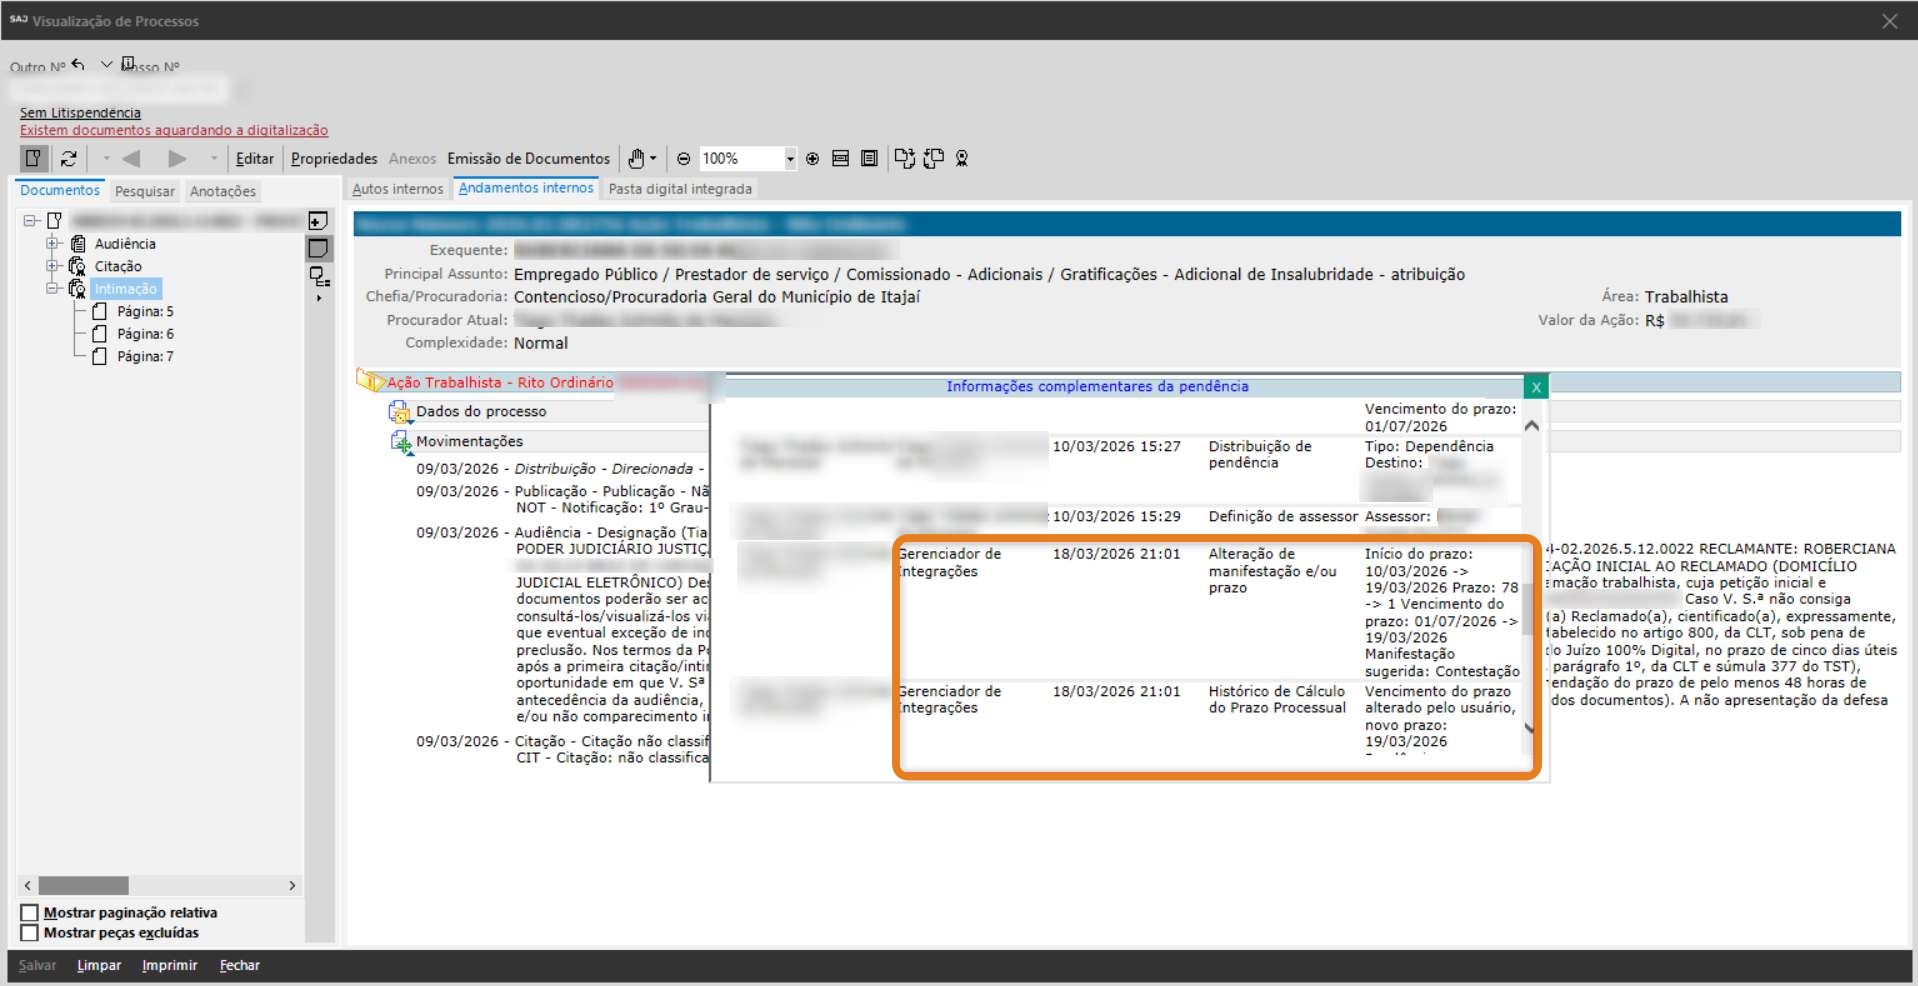The width and height of the screenshot is (1918, 986).
Task: Open the documents awaiting digitalização link
Action: pyautogui.click(x=174, y=131)
